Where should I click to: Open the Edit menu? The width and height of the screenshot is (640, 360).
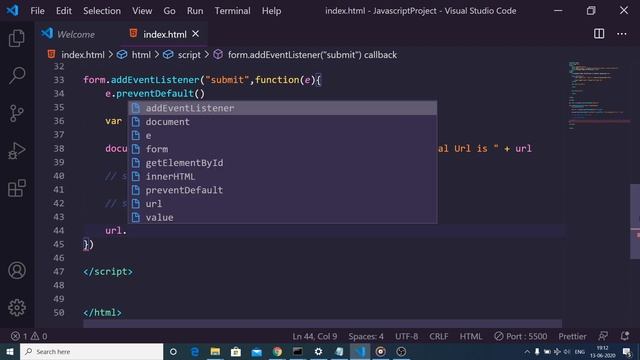[64, 11]
